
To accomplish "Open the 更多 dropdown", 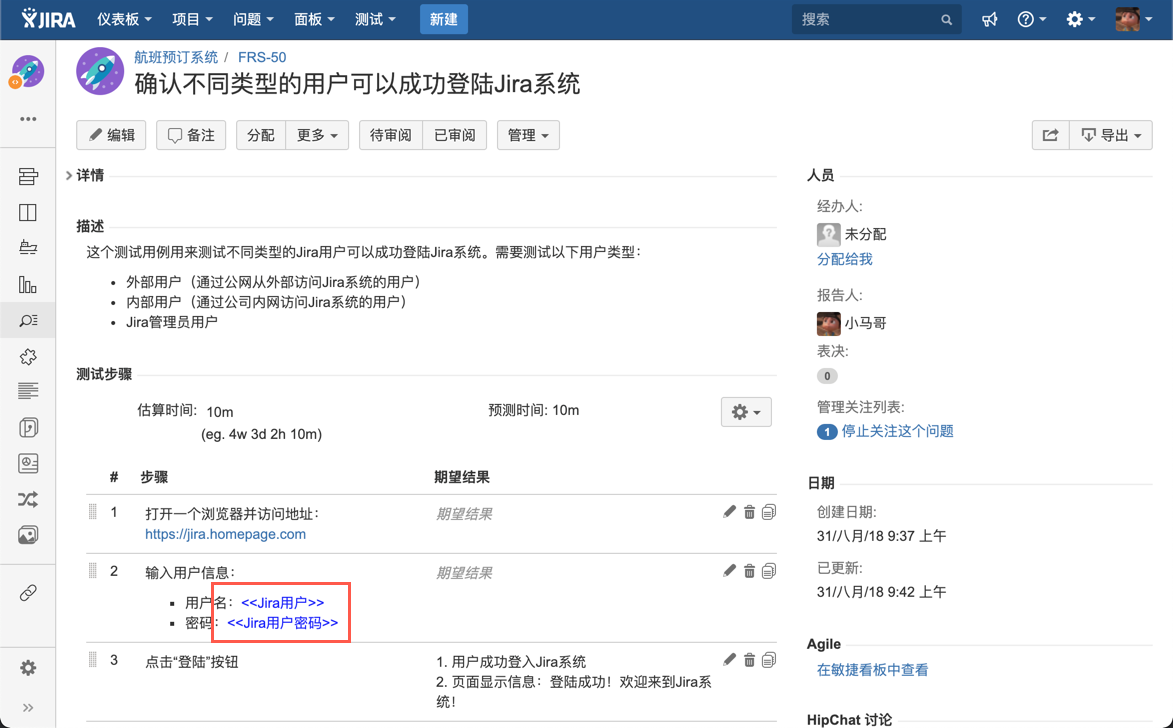I will pyautogui.click(x=317, y=135).
